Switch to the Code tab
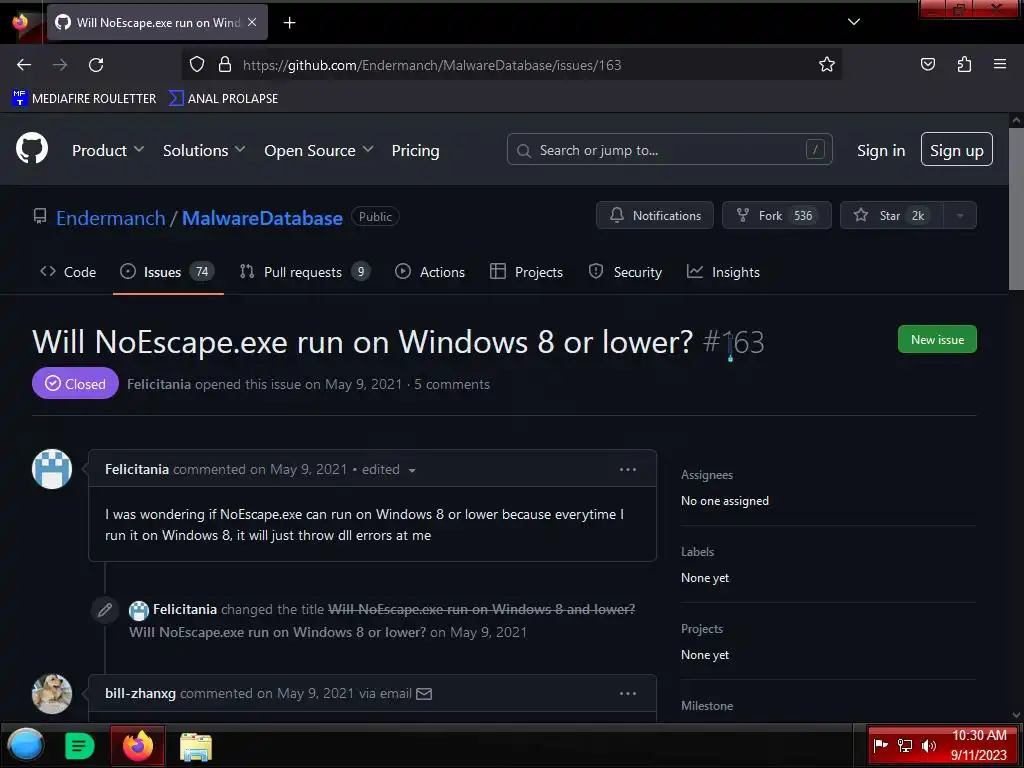This screenshot has height=768, width=1024. [68, 272]
